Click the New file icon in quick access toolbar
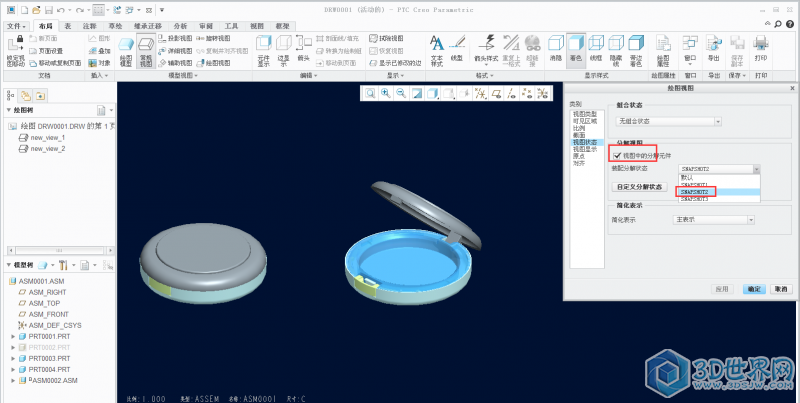800x403 pixels. point(24,10)
